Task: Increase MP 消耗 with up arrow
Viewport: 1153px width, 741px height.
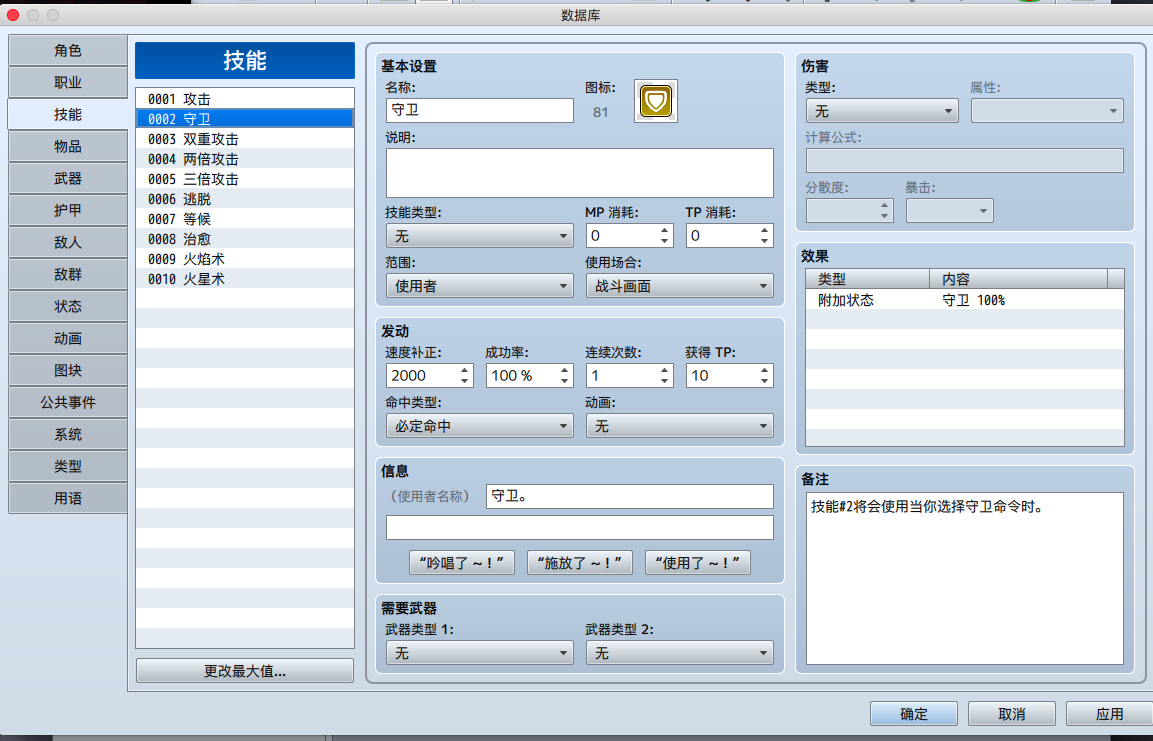Action: pos(665,230)
